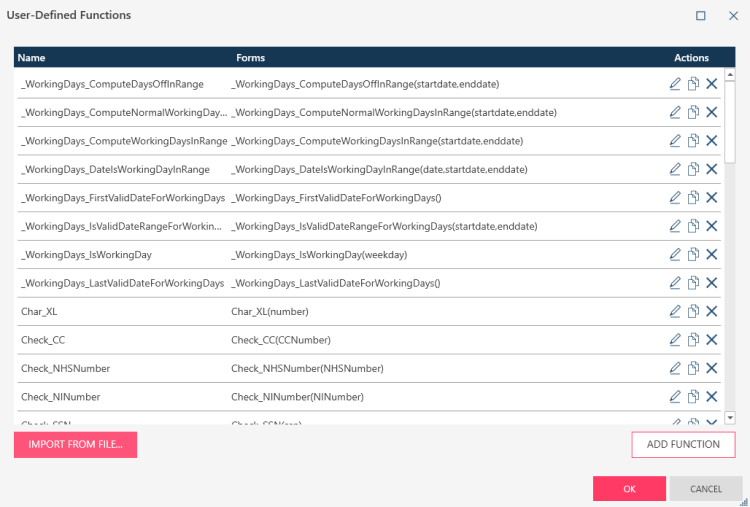Click the Add Function button

[683, 445]
